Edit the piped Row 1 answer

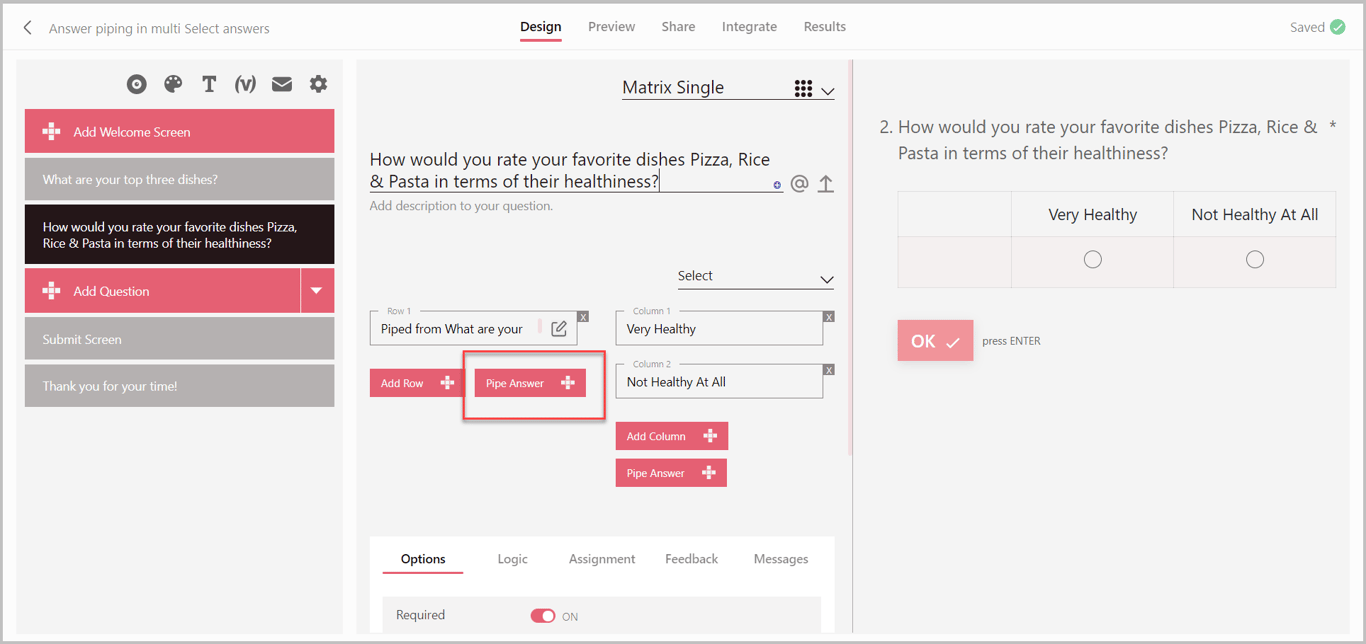coord(559,329)
